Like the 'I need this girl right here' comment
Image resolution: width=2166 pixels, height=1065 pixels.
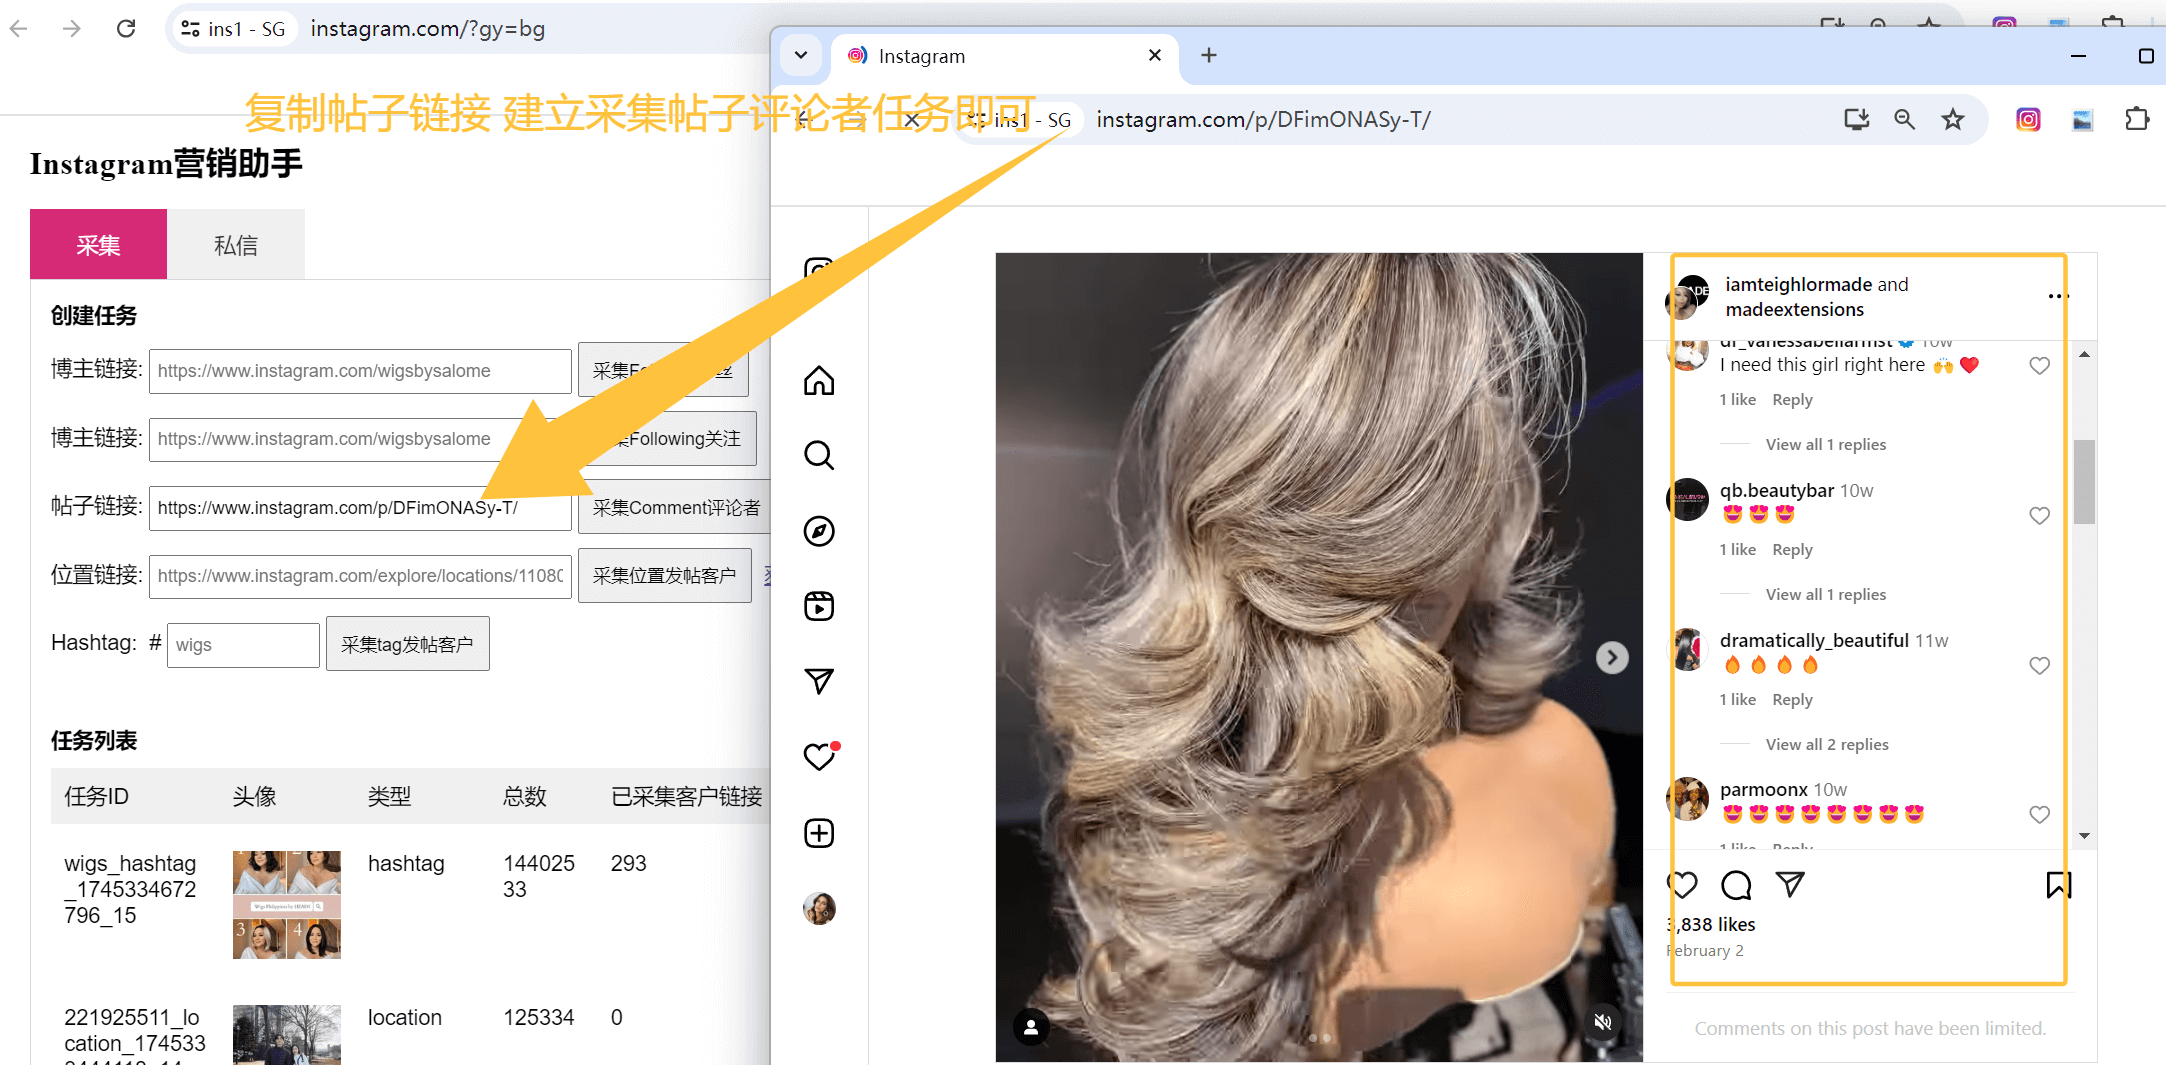click(2040, 366)
